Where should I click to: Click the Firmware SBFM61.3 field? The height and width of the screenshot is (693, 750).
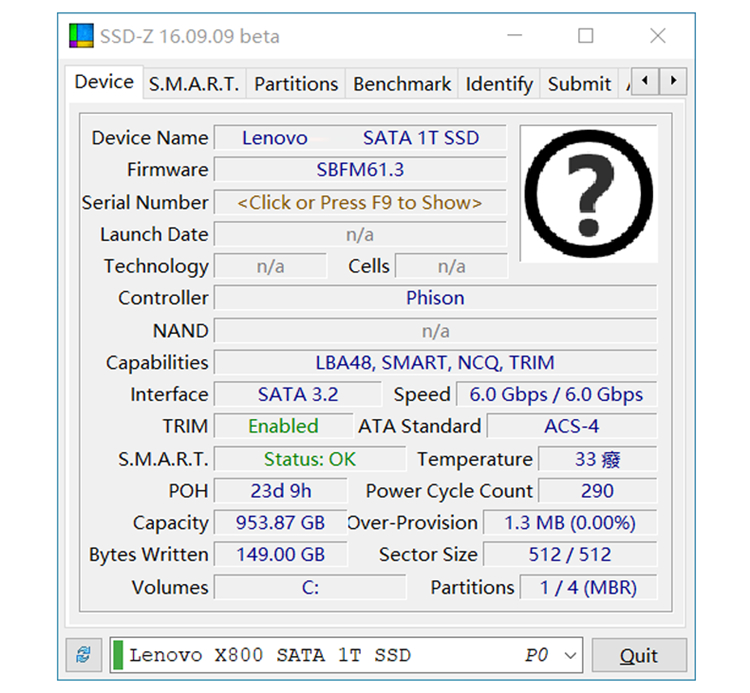point(360,170)
